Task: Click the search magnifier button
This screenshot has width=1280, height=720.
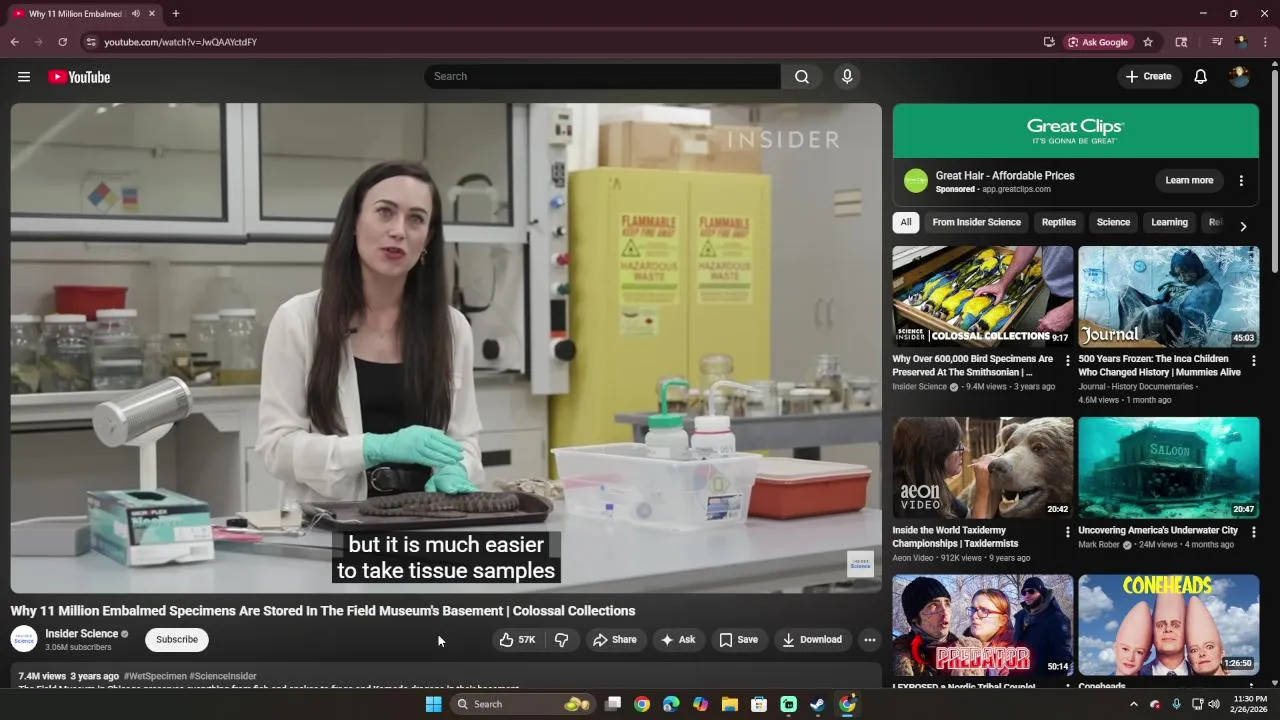Action: coord(802,77)
